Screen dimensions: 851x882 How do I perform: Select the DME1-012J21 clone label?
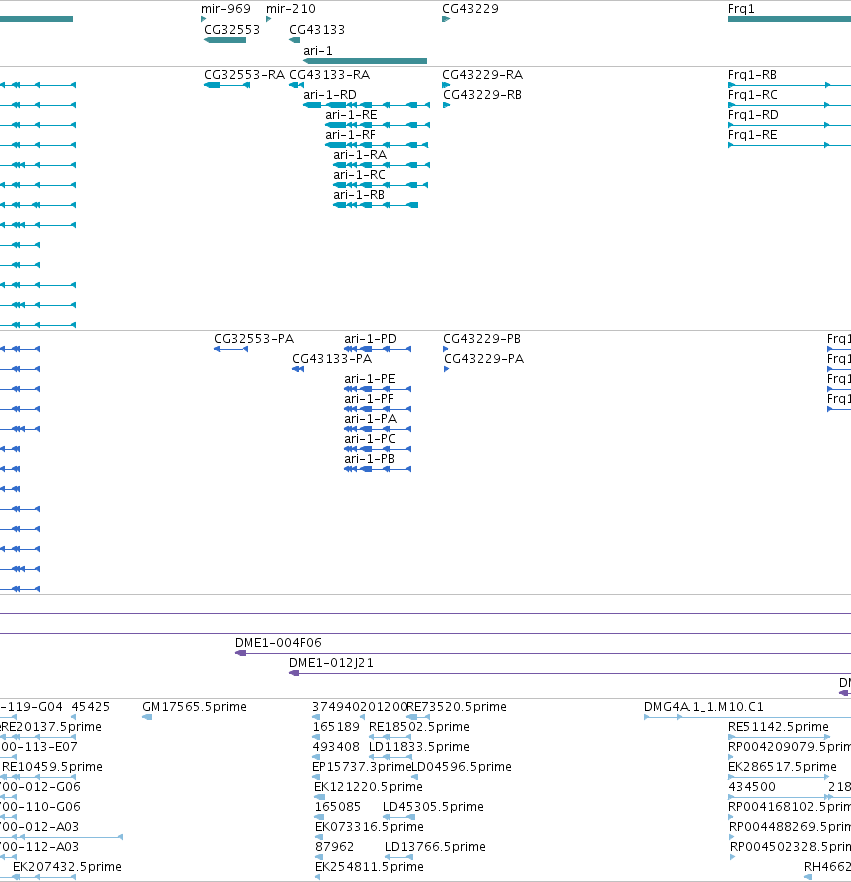331,663
